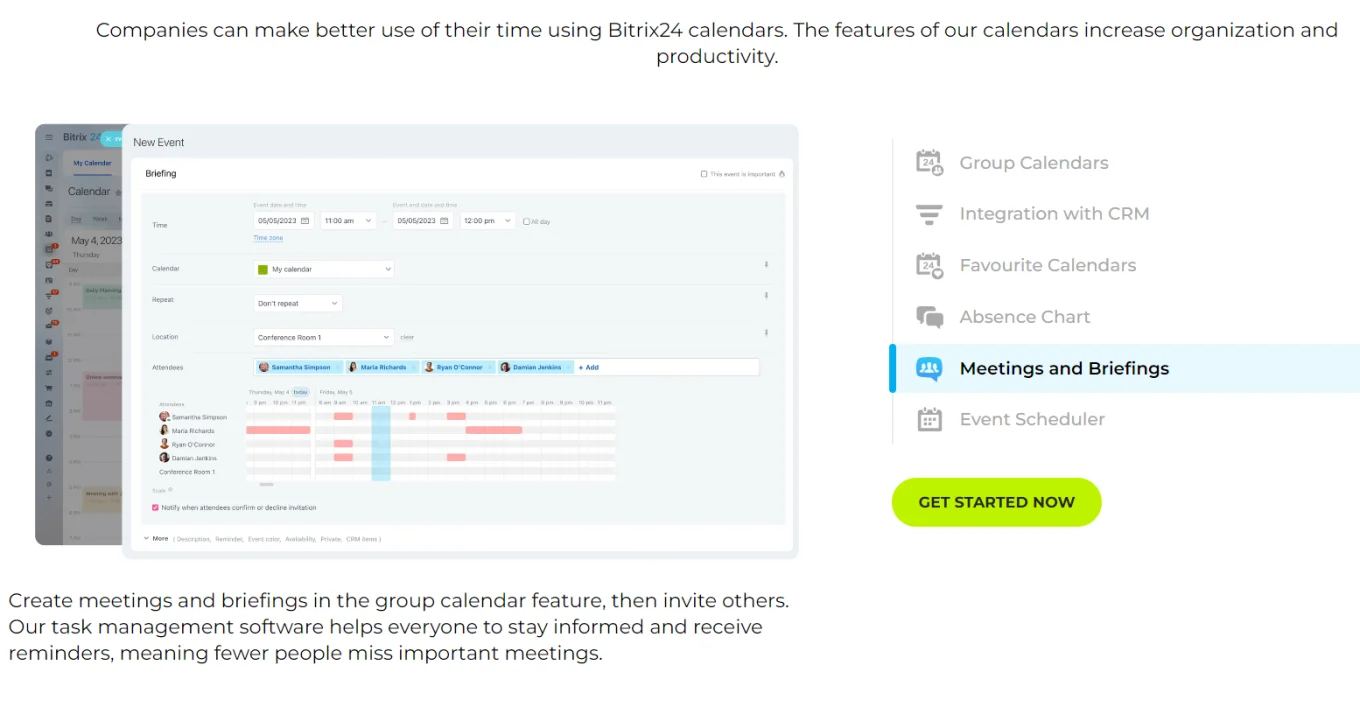1360x707 pixels.
Task: Click the GET STARTED NOW button
Action: [x=996, y=502]
